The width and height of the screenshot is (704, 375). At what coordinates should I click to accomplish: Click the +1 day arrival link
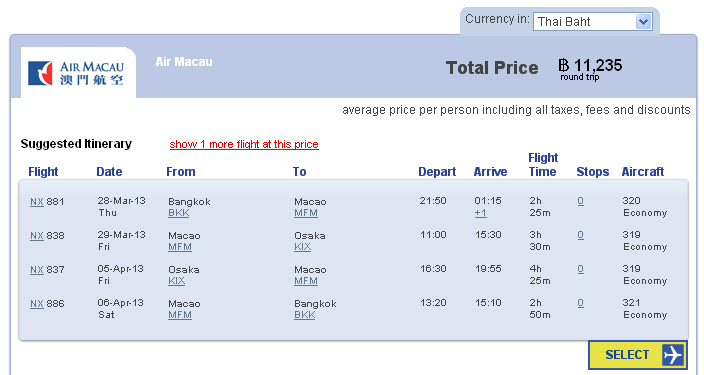(x=480, y=213)
